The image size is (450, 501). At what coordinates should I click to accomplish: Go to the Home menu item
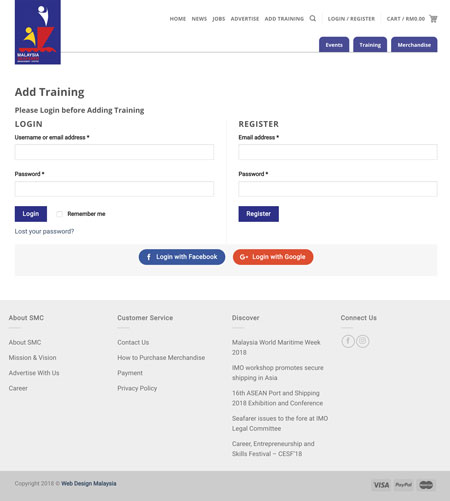click(x=178, y=19)
